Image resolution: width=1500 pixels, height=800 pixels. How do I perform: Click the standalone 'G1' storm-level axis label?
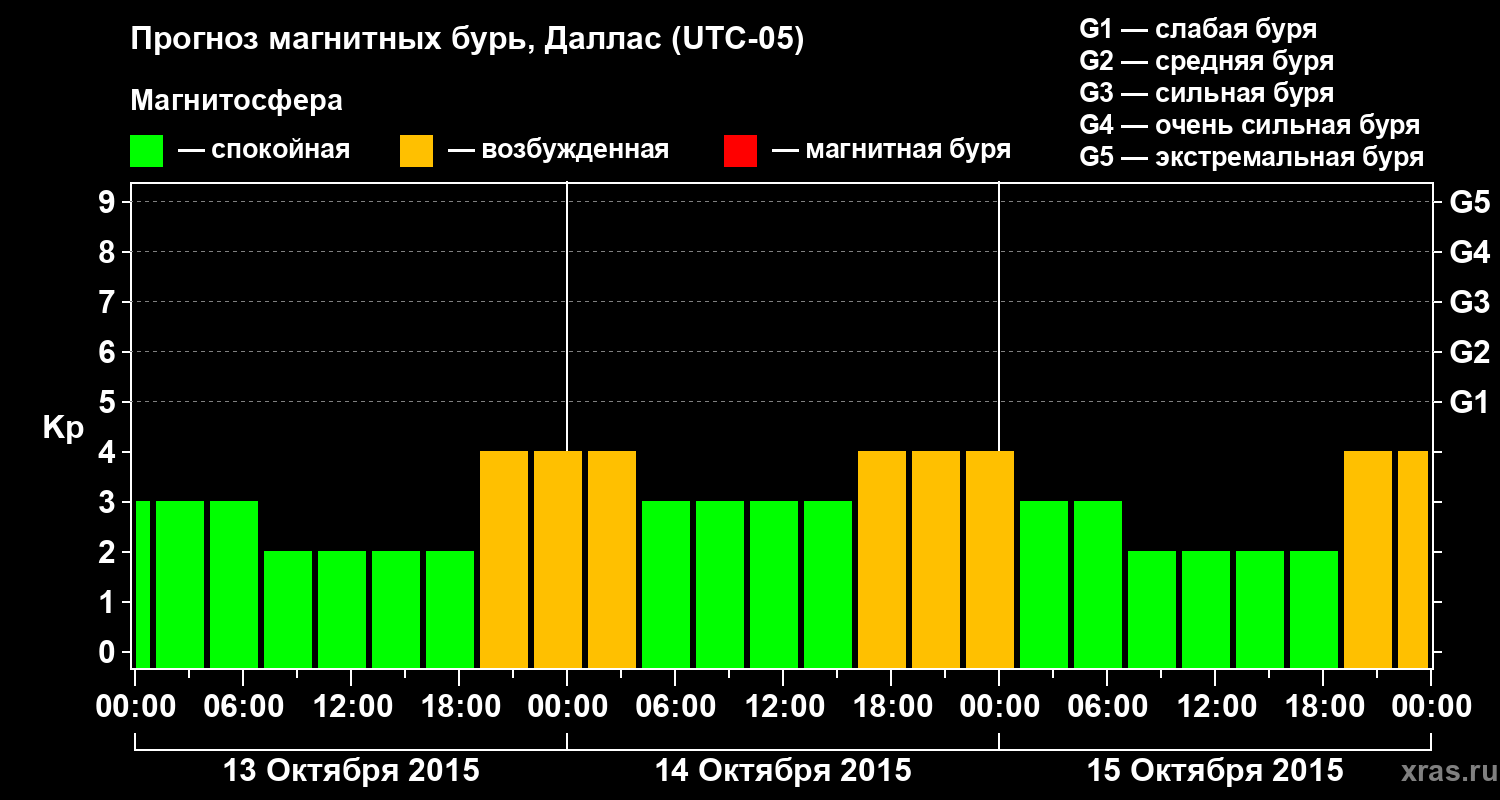pos(1469,402)
